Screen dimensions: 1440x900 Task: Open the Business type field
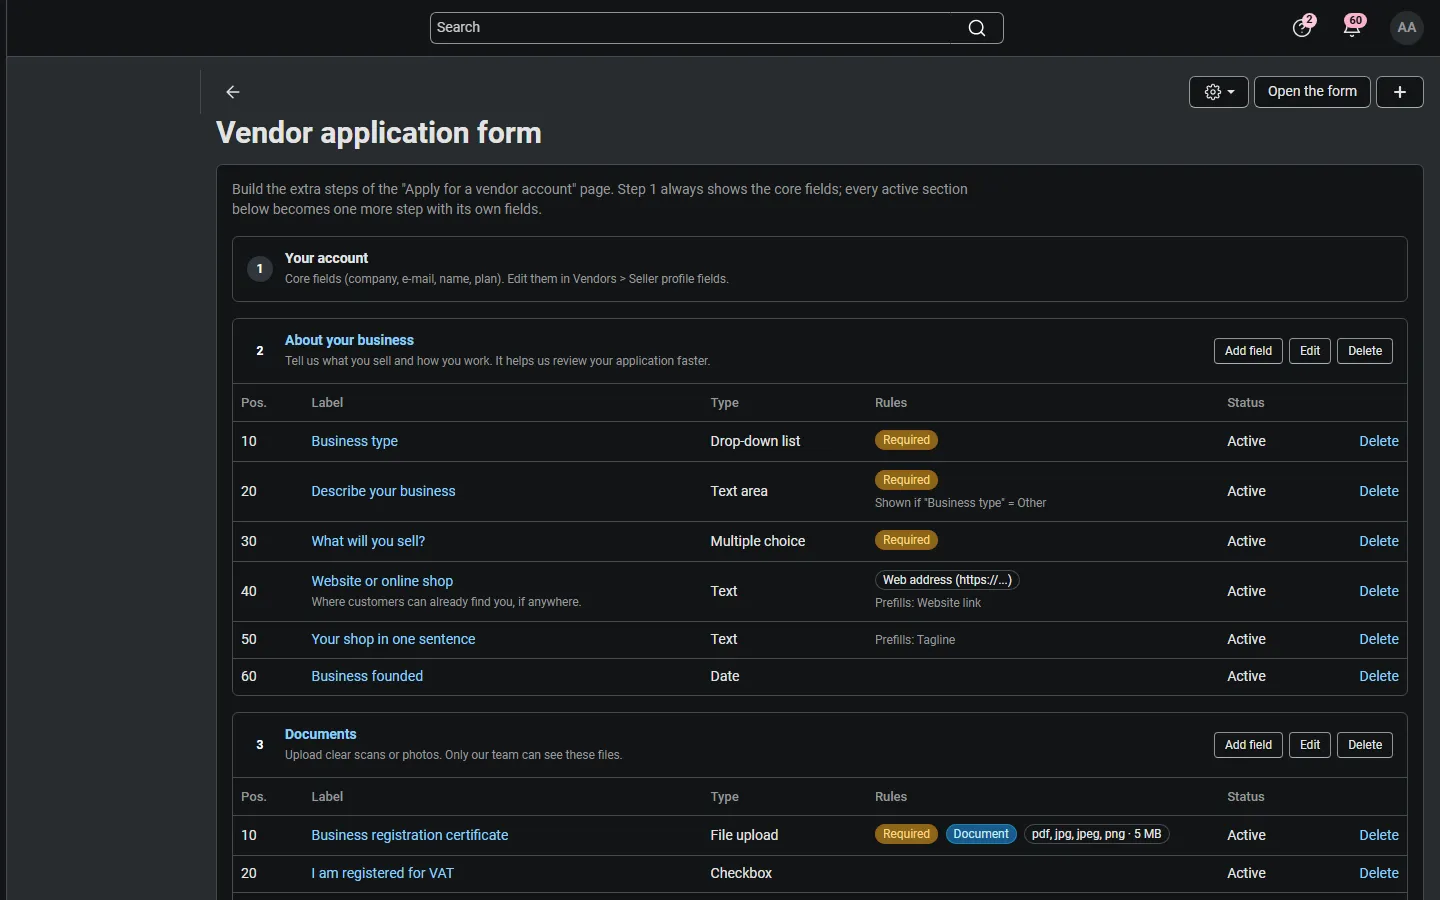click(x=354, y=441)
